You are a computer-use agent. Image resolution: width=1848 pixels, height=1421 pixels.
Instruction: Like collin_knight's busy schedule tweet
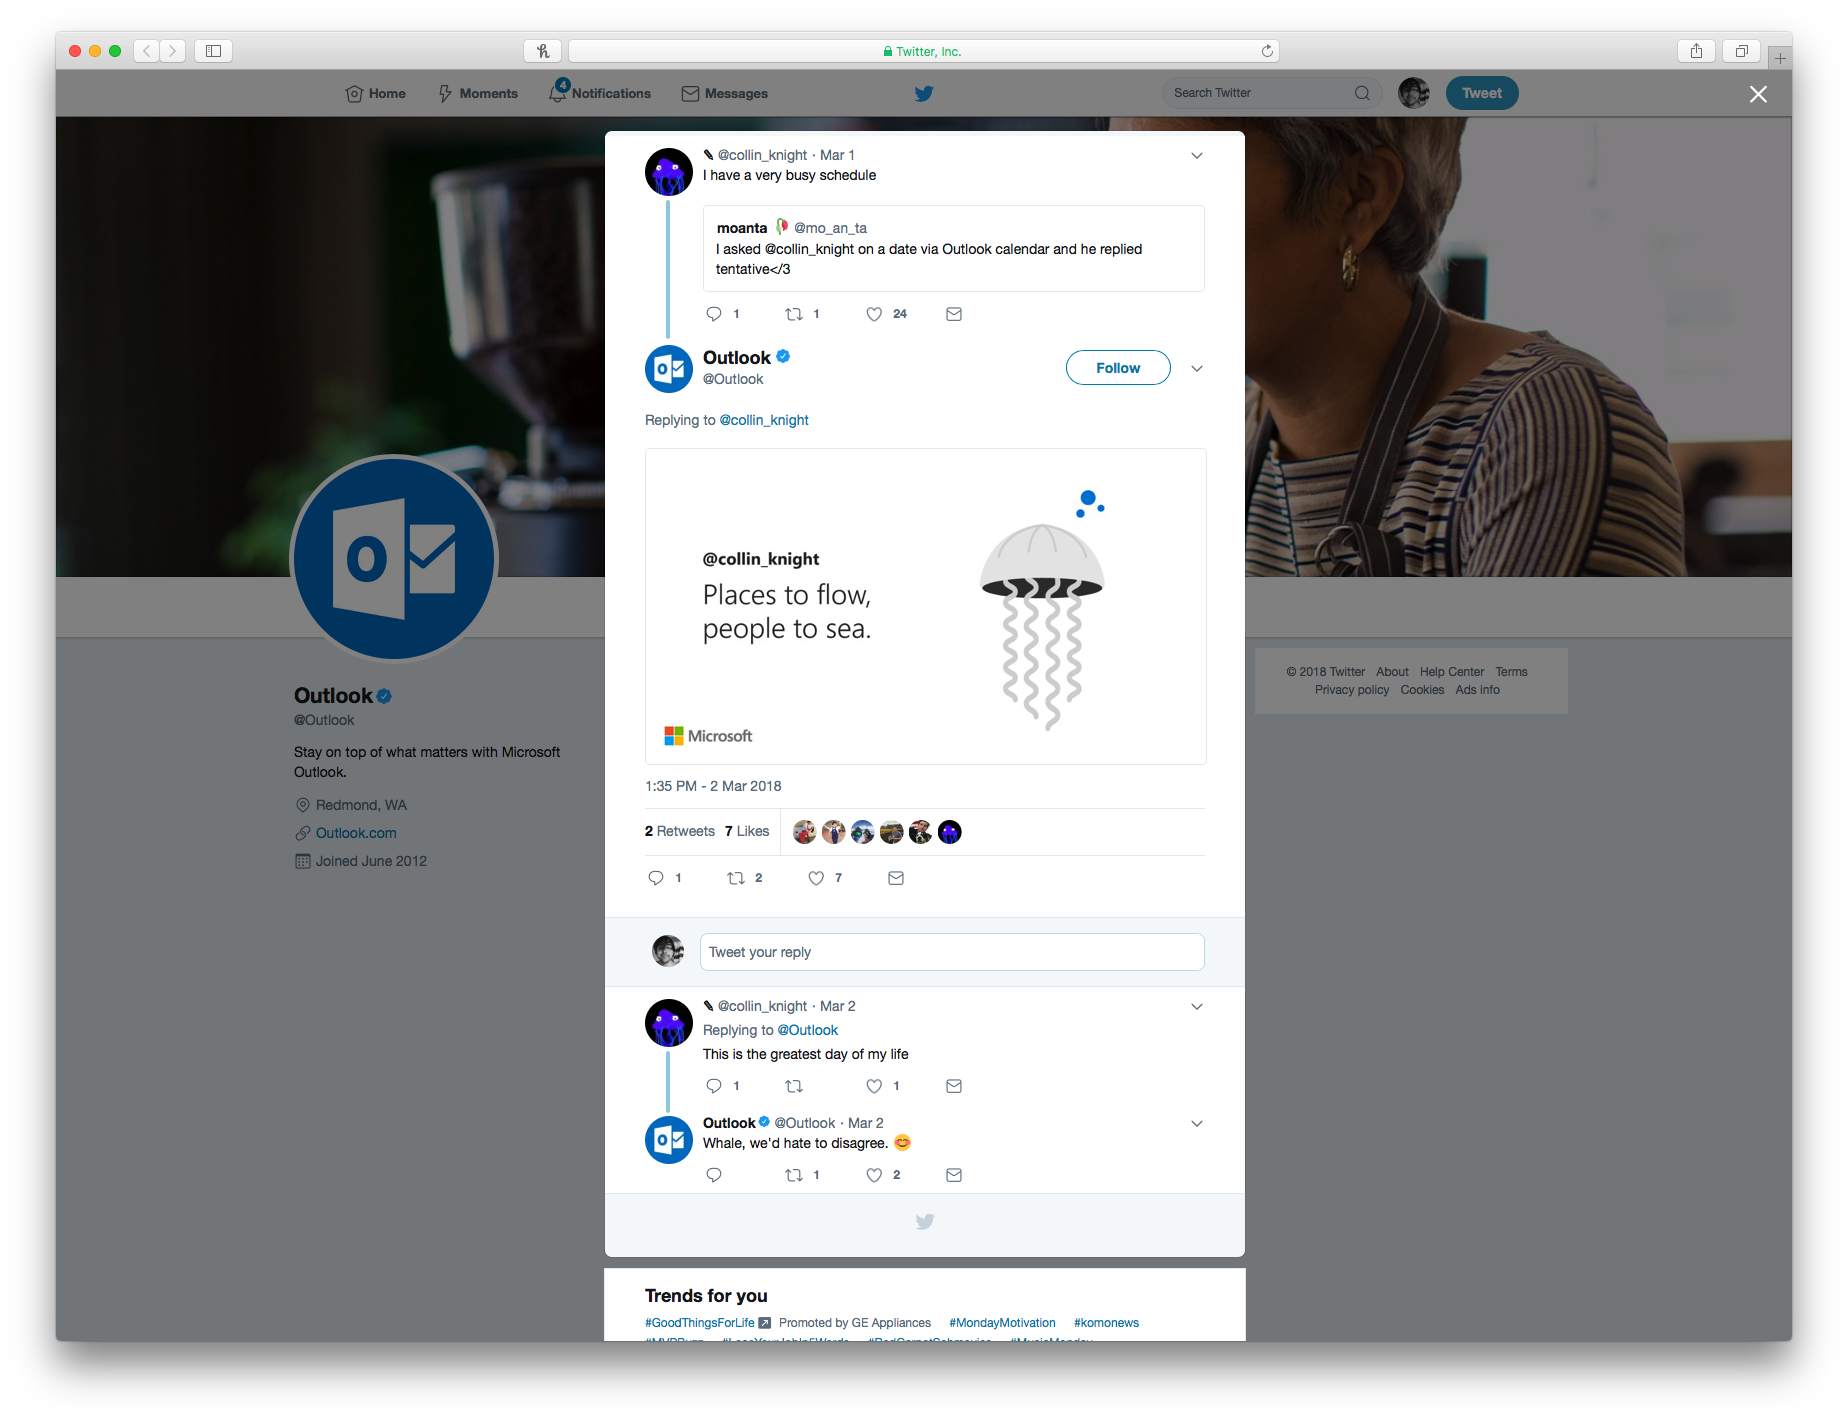[x=874, y=314]
